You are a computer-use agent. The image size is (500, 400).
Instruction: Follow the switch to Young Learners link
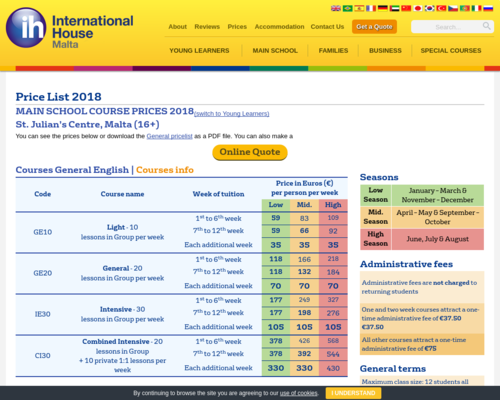(x=232, y=114)
